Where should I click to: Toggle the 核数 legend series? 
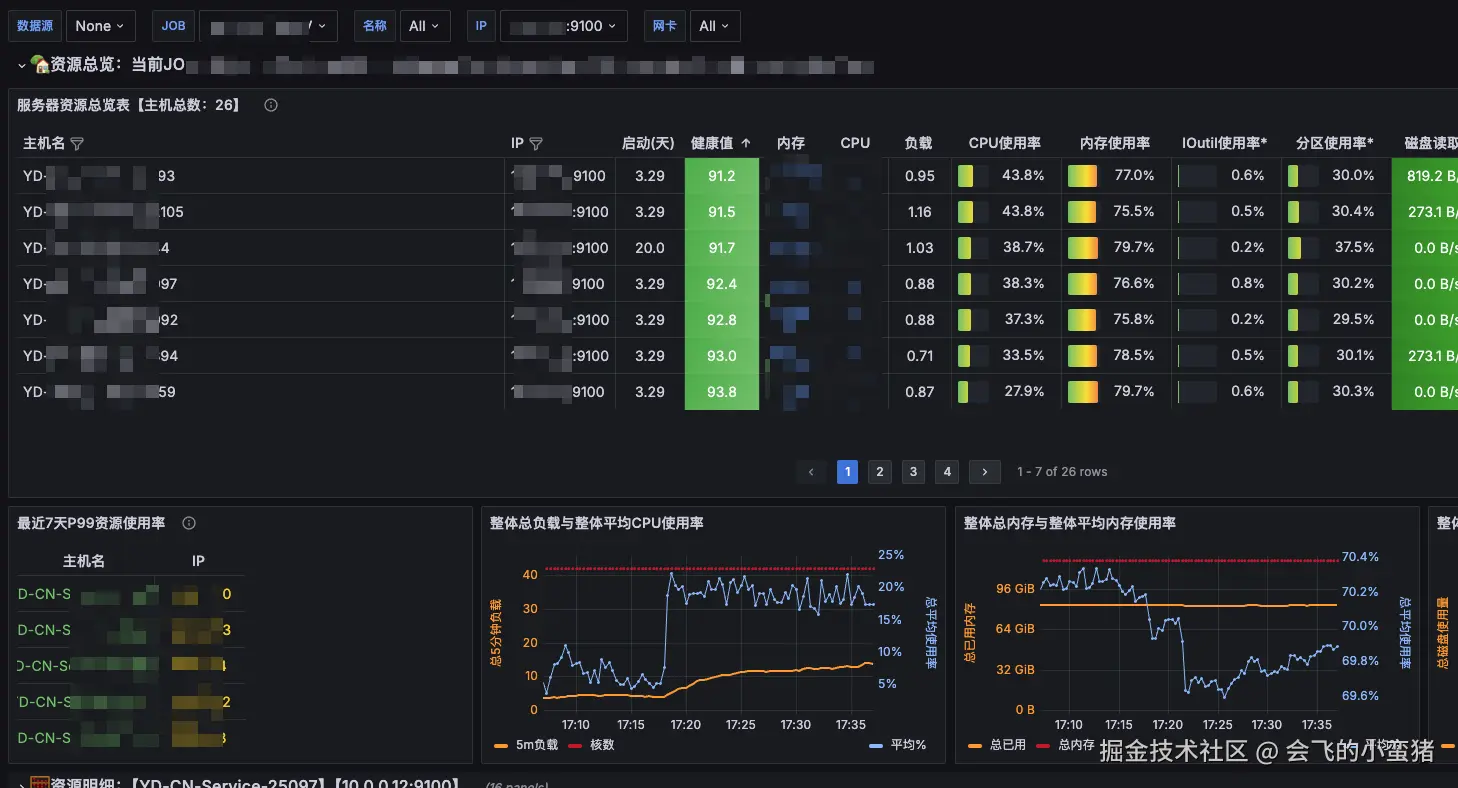[592, 745]
